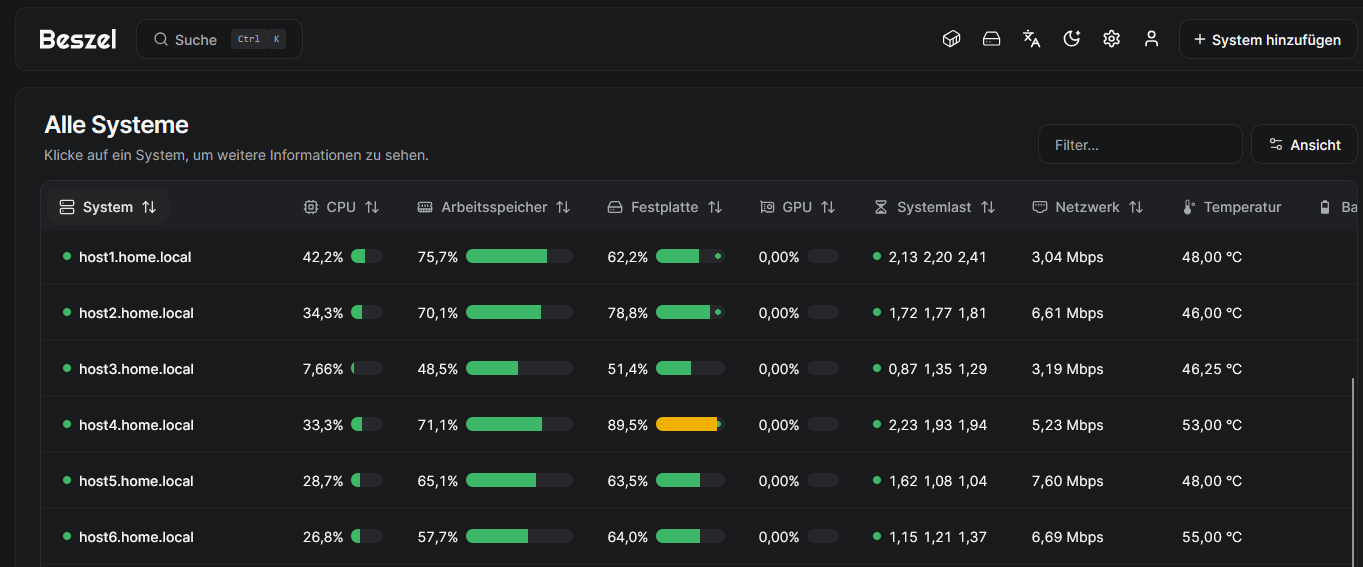Open host2.home.local system details

[x=136, y=313]
